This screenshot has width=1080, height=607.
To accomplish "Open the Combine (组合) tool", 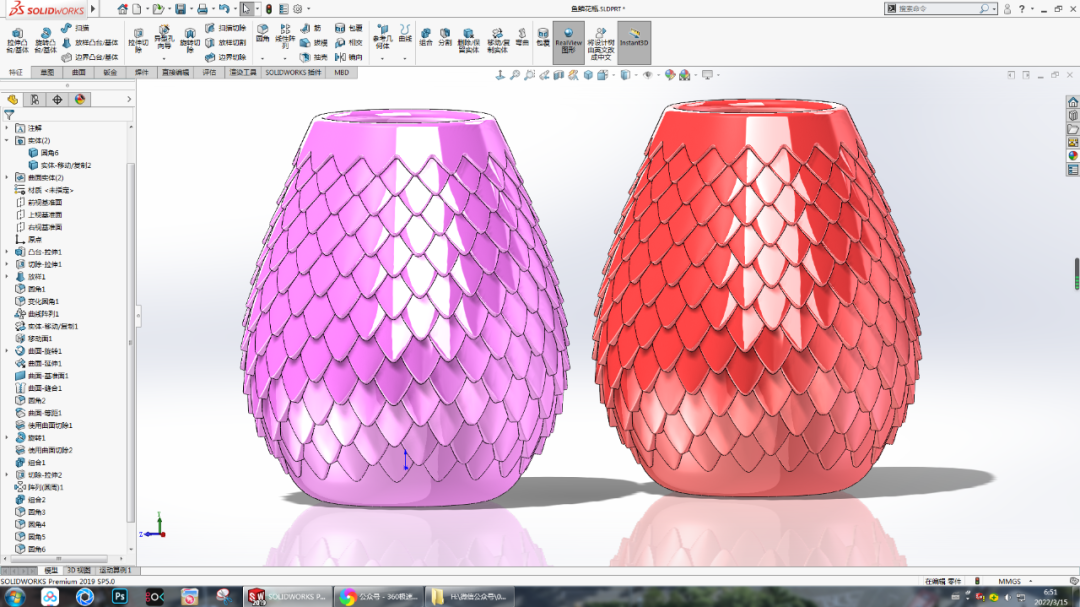I will [426, 36].
